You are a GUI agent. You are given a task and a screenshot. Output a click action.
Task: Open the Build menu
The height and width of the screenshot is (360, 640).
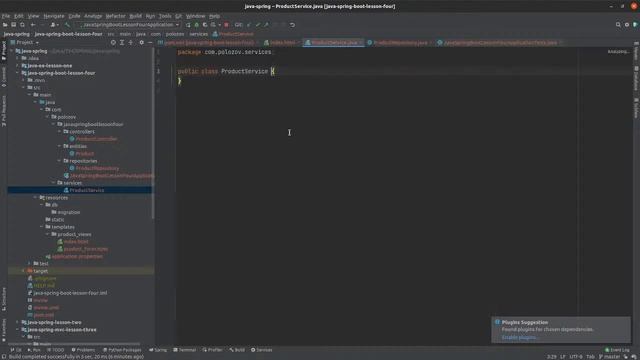[136, 16]
